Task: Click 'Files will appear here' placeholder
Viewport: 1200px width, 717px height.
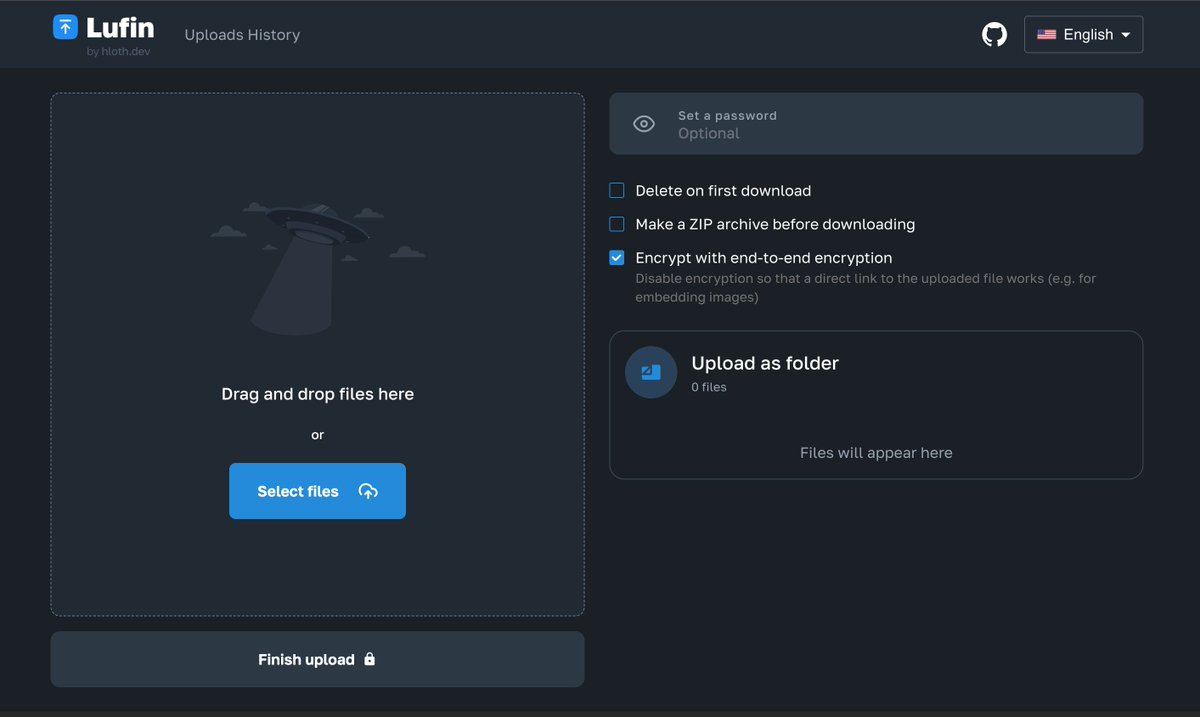Action: 876,453
